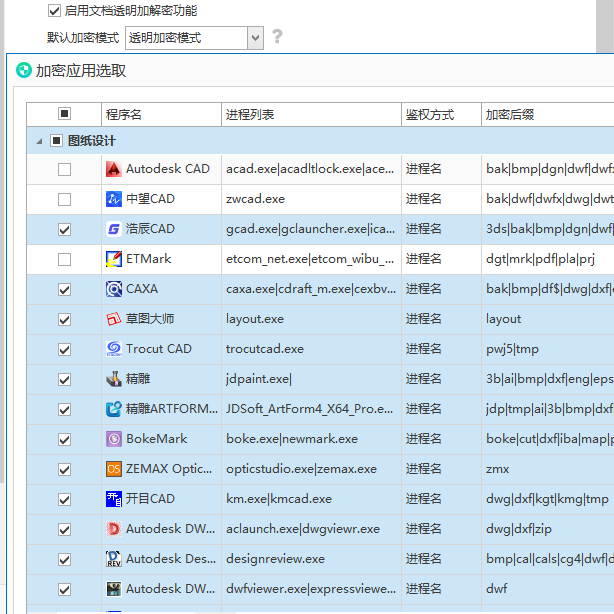Click the 鉴权方式 column header
Screen dimensions: 614x614
(x=441, y=115)
